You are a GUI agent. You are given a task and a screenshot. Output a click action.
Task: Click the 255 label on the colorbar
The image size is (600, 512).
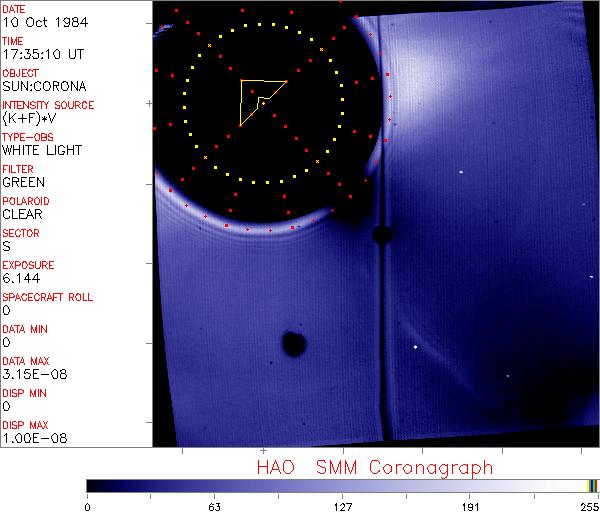point(590,507)
